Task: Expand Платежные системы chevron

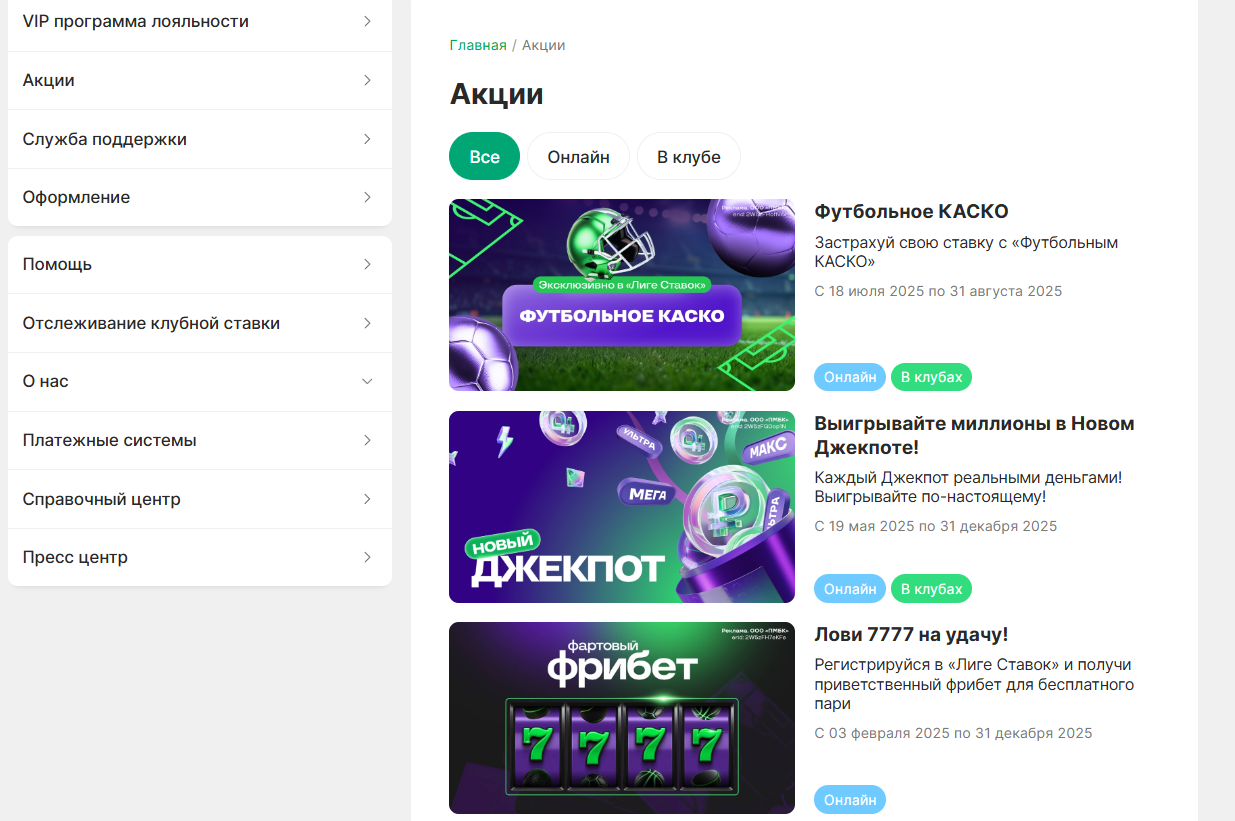Action: (367, 440)
